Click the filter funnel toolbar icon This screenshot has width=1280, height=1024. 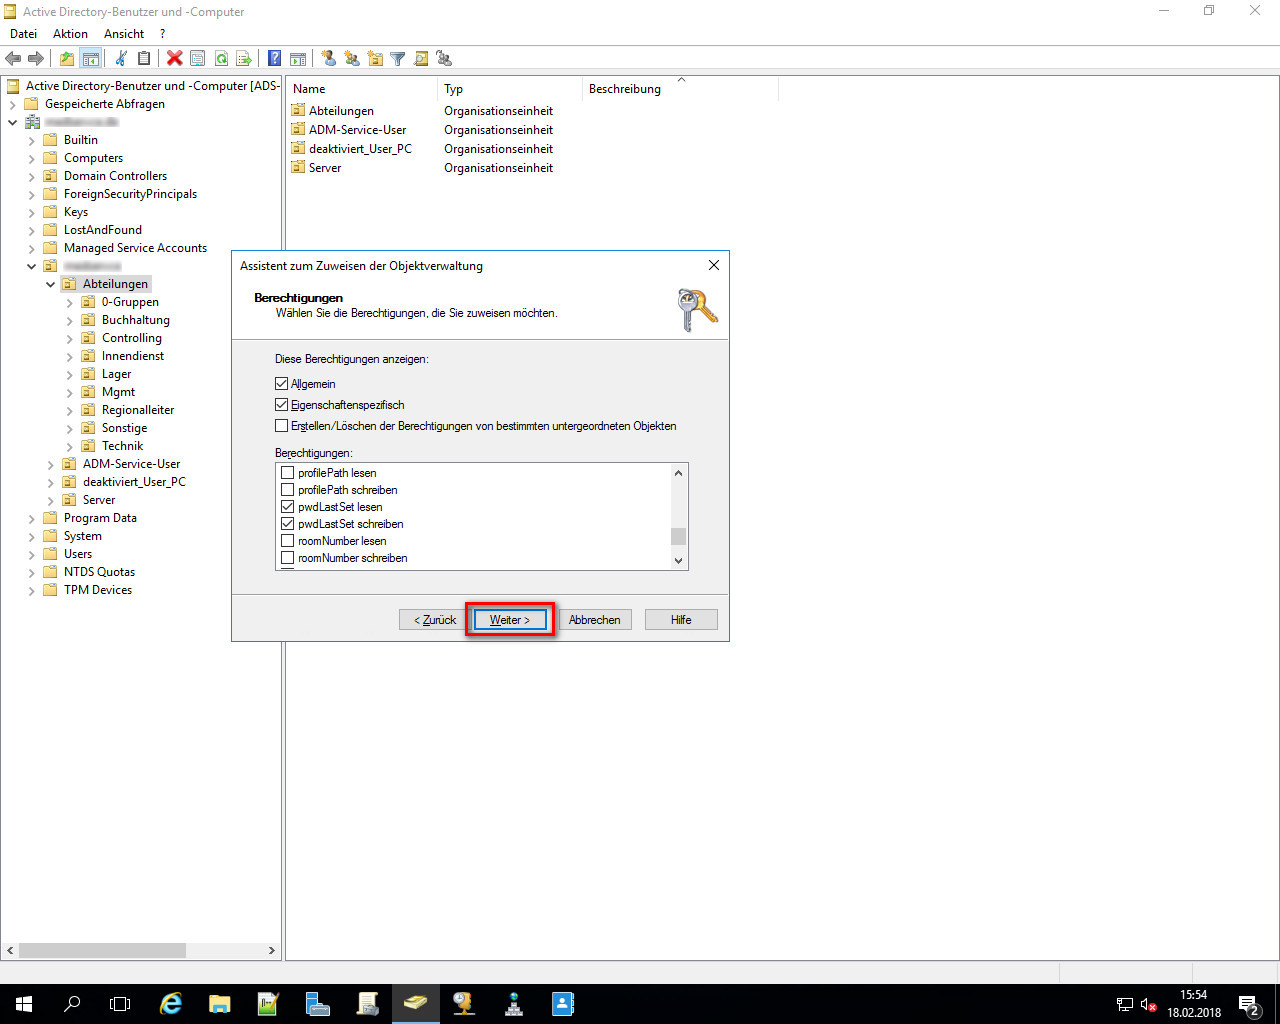[397, 59]
